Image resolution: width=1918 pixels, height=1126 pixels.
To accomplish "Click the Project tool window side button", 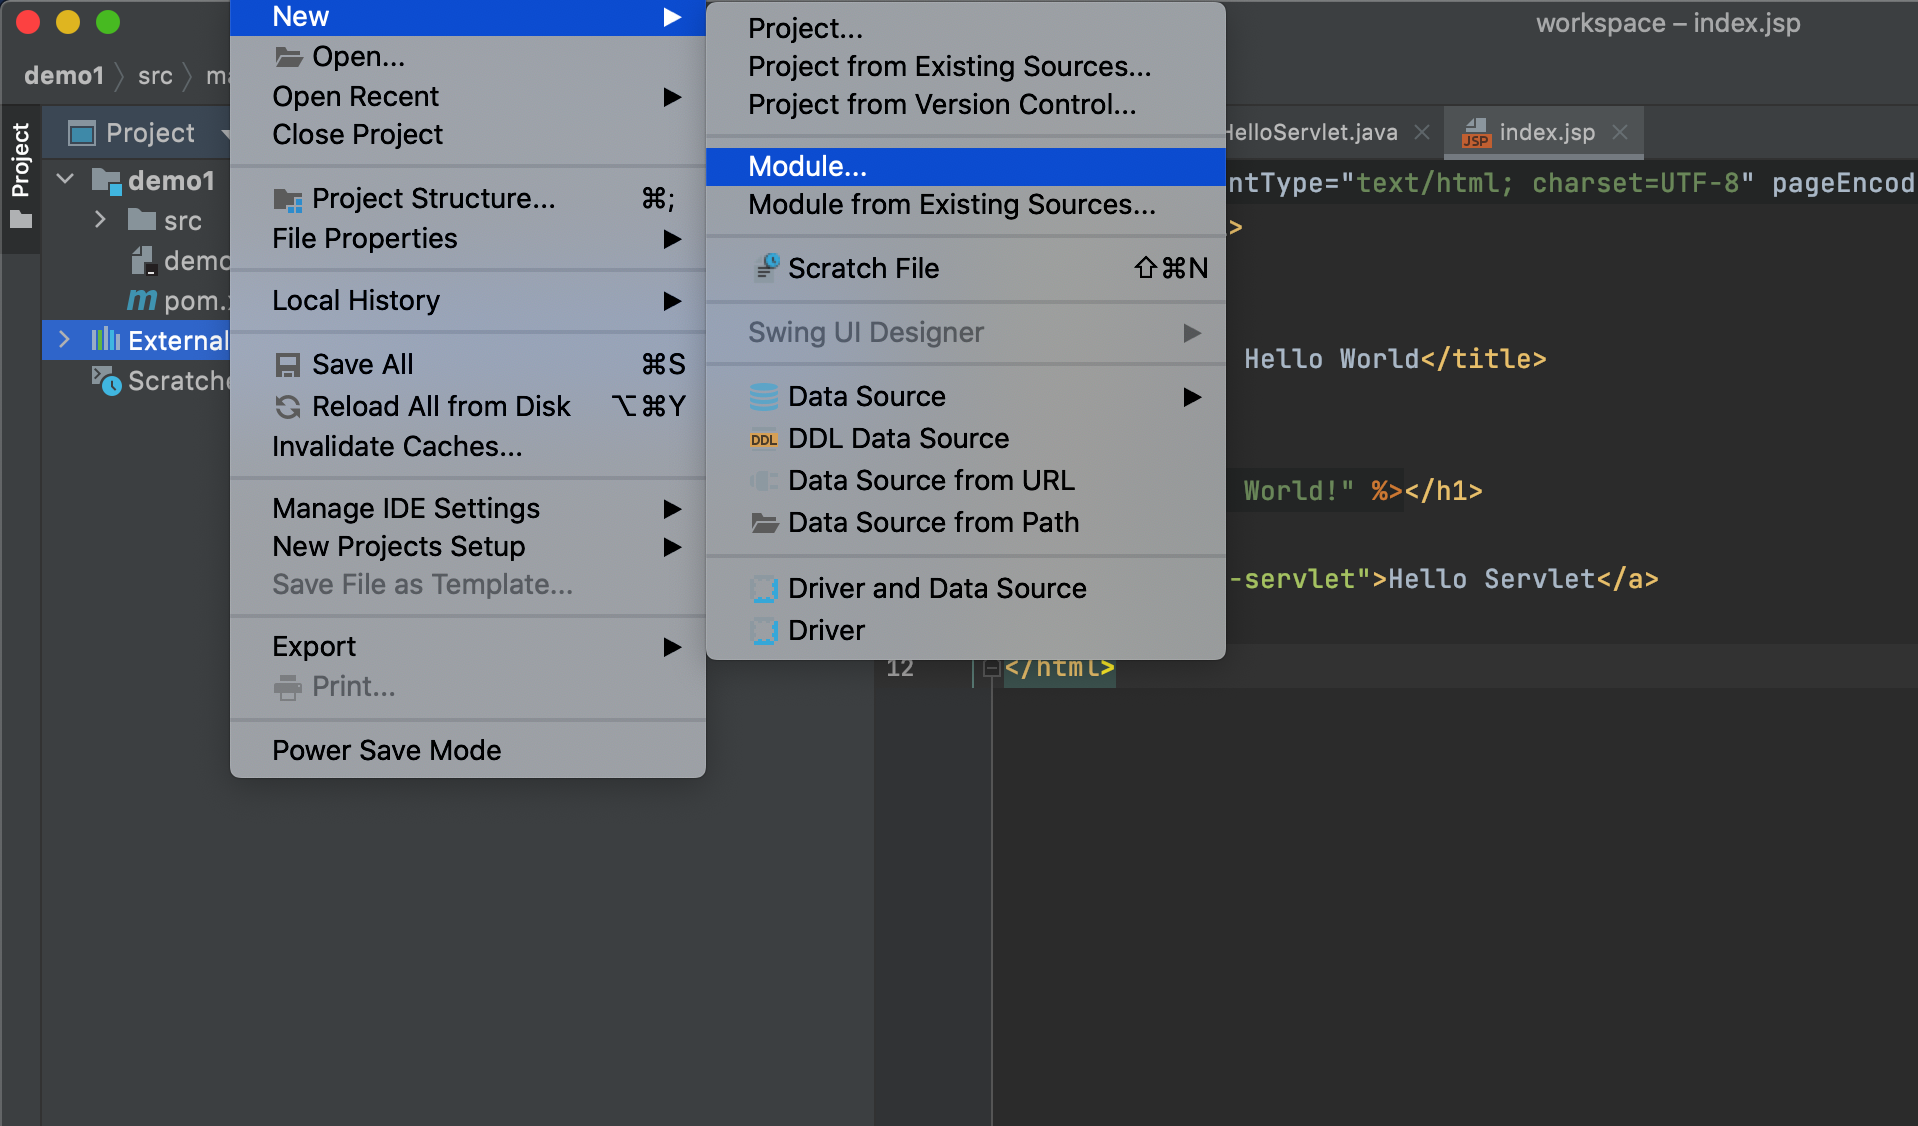I will [x=20, y=175].
